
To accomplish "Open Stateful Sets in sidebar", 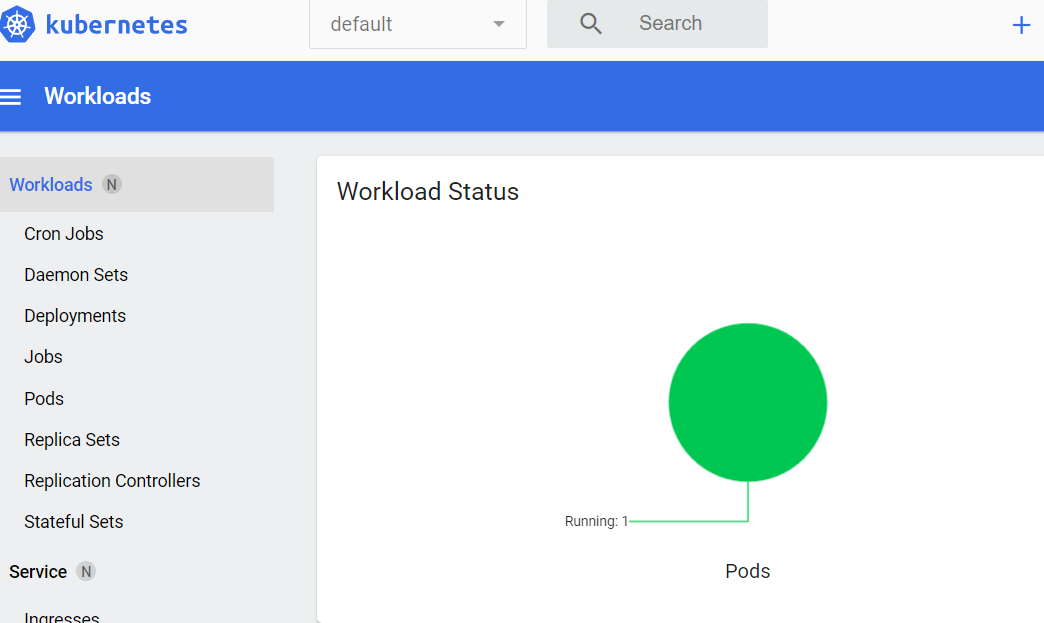I will click(74, 522).
